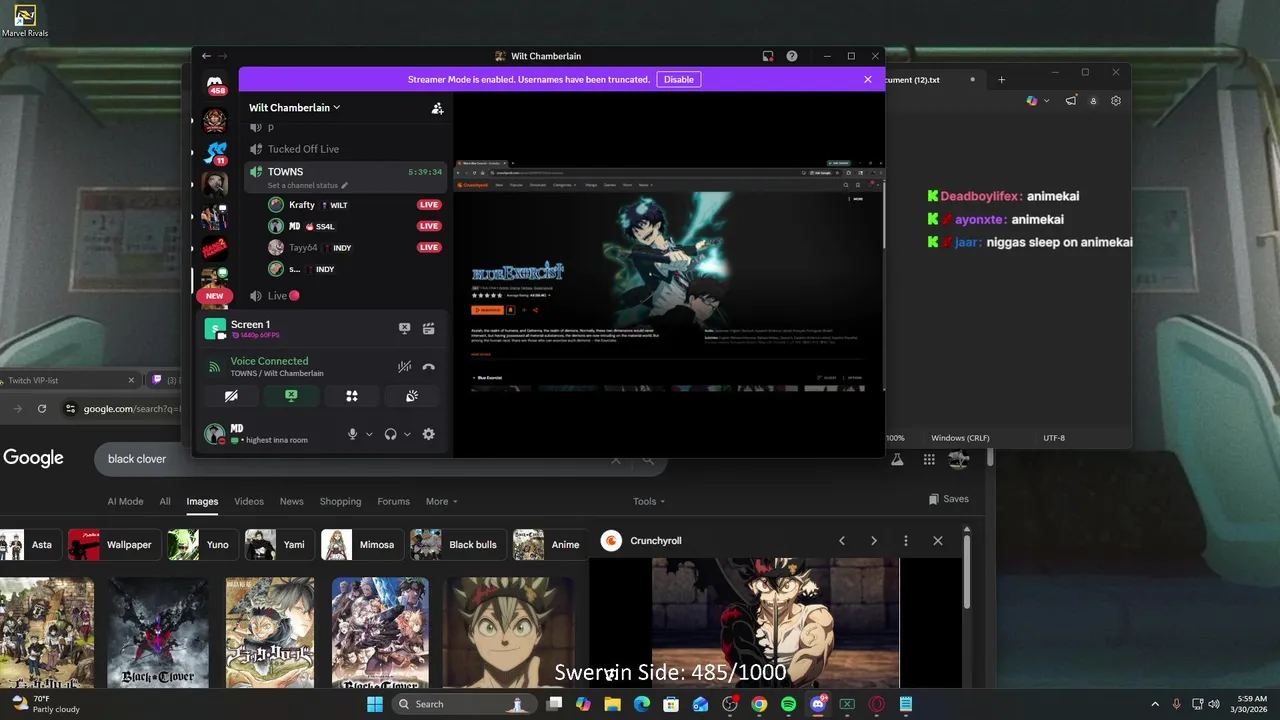Image resolution: width=1280 pixels, height=720 pixels.
Task: Open the Forums tab in Google search
Action: [393, 501]
